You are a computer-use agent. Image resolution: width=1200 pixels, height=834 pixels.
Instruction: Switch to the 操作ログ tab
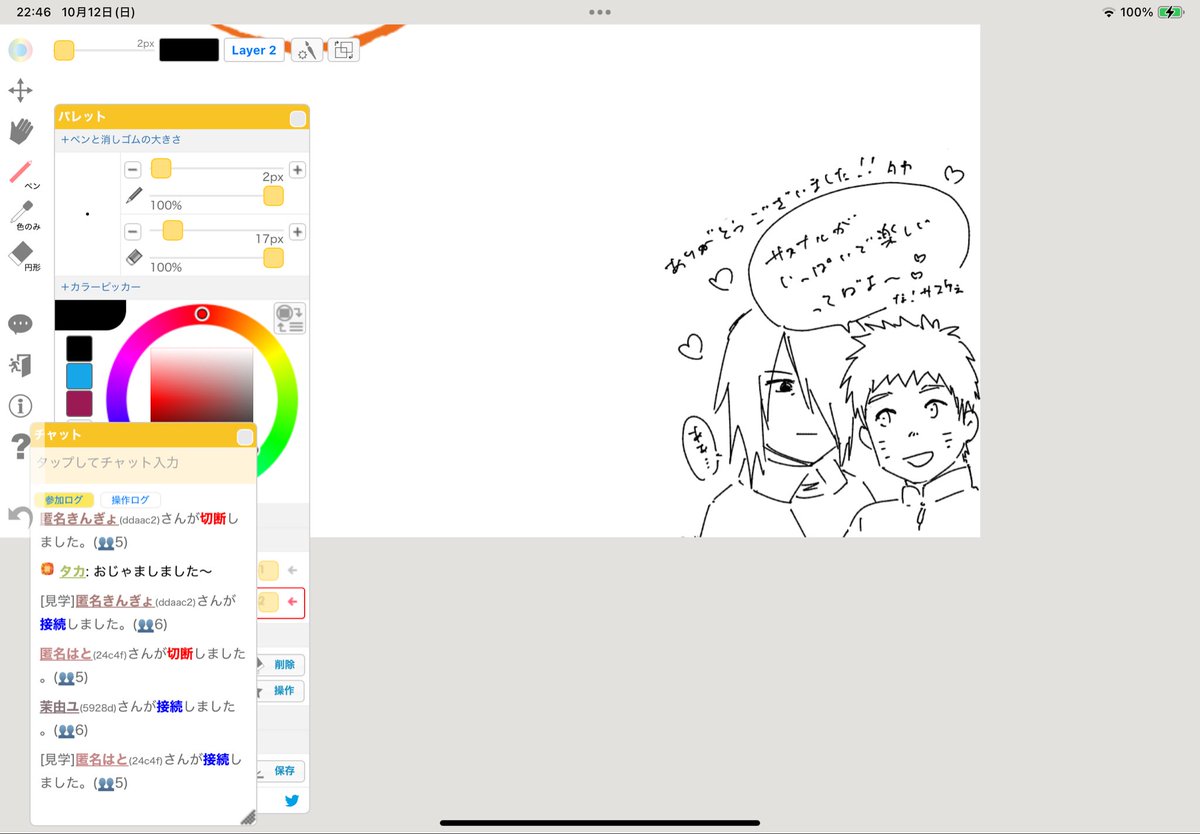pos(131,500)
